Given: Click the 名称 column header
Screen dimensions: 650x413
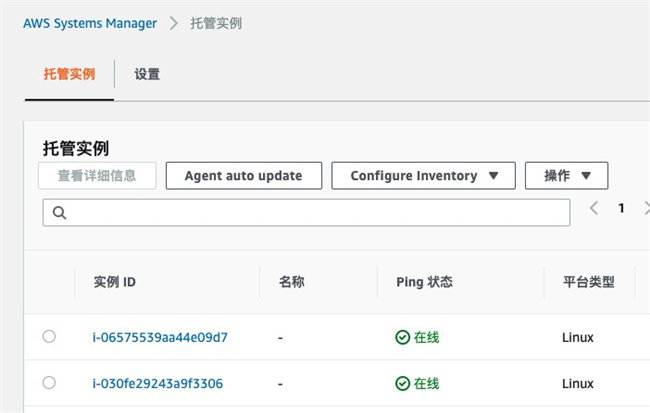Looking at the screenshot, I should [x=291, y=282].
